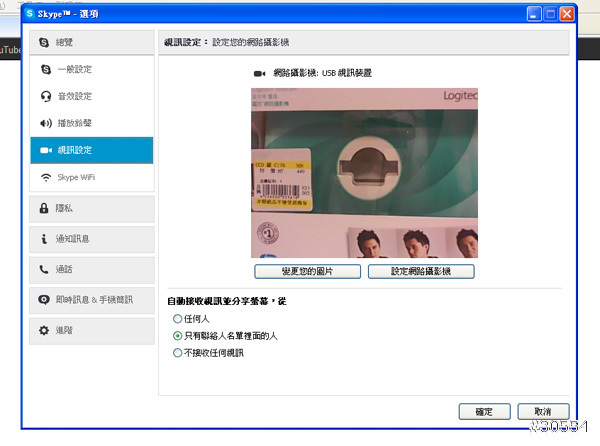The width and height of the screenshot is (600, 446).
Task: Open the 隱私 privacy section
Action: 92,209
